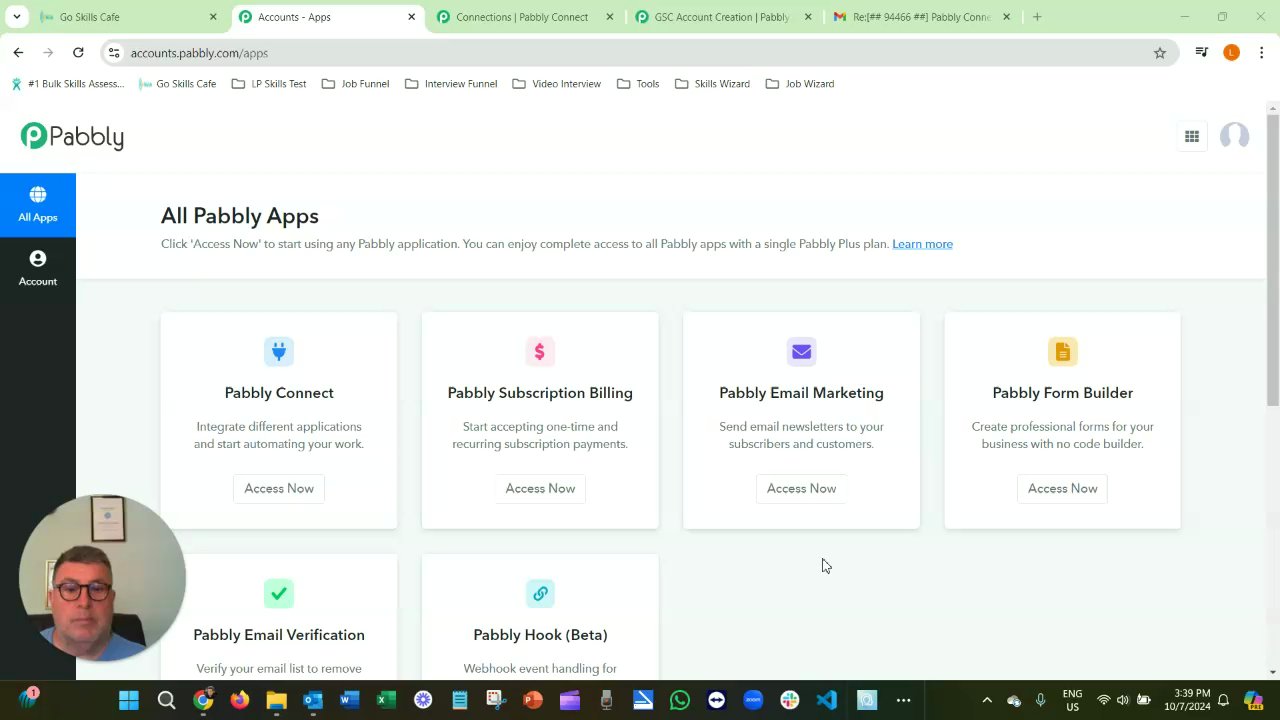Viewport: 1280px width, 720px height.
Task: Select All Apps in the sidebar
Action: tap(38, 205)
